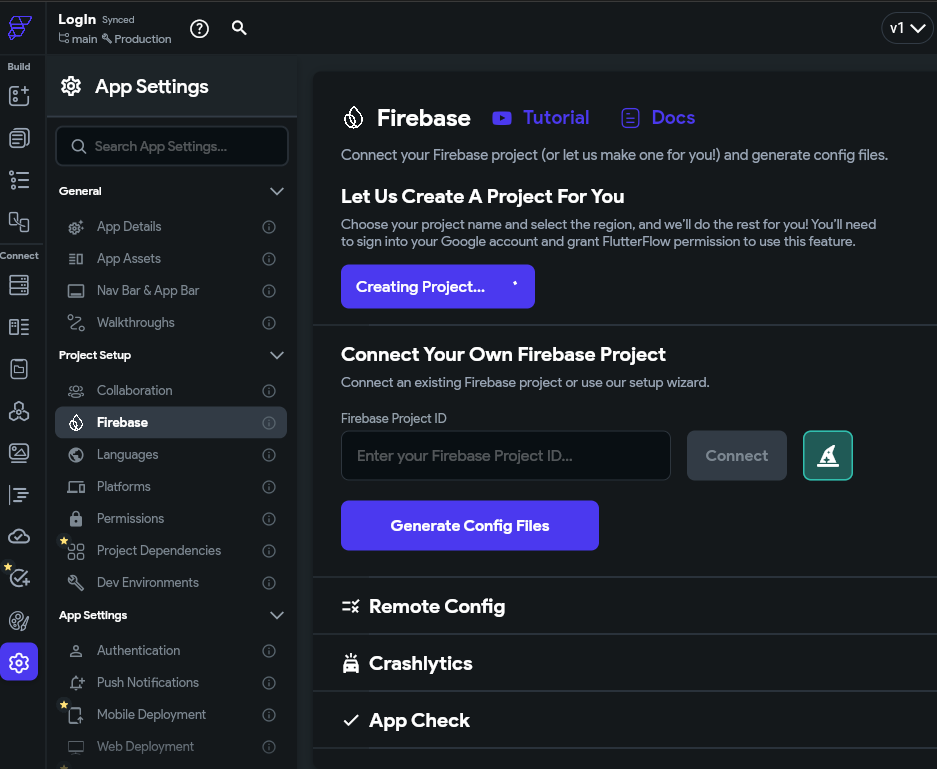This screenshot has width=937, height=769.
Task: Click the Permissions settings item
Action: coord(171,519)
